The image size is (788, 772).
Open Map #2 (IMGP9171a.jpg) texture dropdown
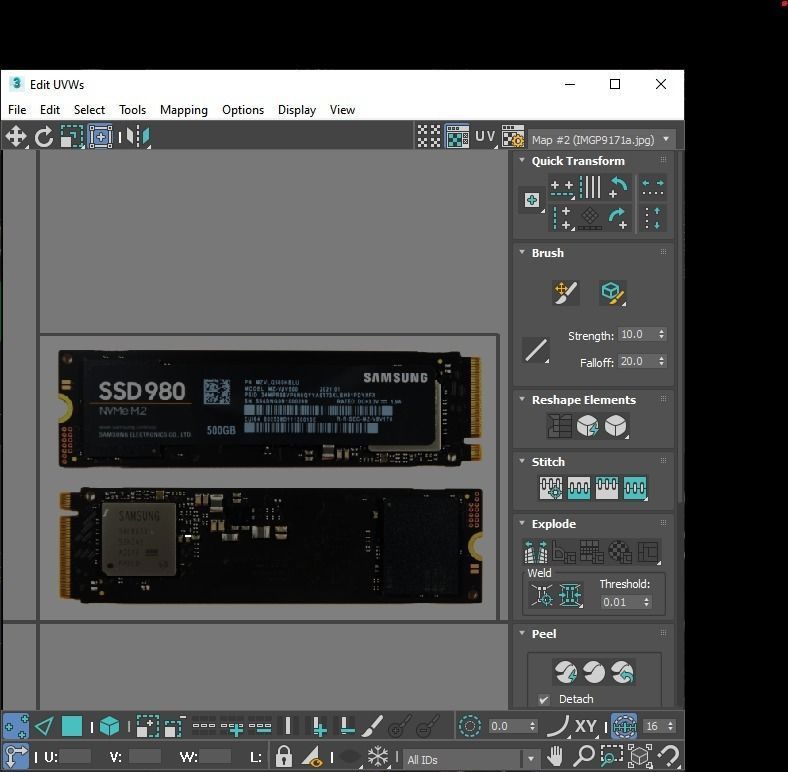pyautogui.click(x=601, y=140)
